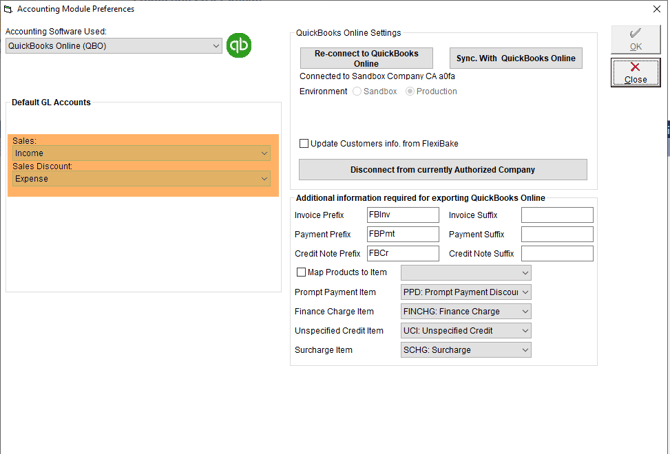The height and width of the screenshot is (454, 670).
Task: Click the Invoice Prefix field
Action: pos(403,215)
